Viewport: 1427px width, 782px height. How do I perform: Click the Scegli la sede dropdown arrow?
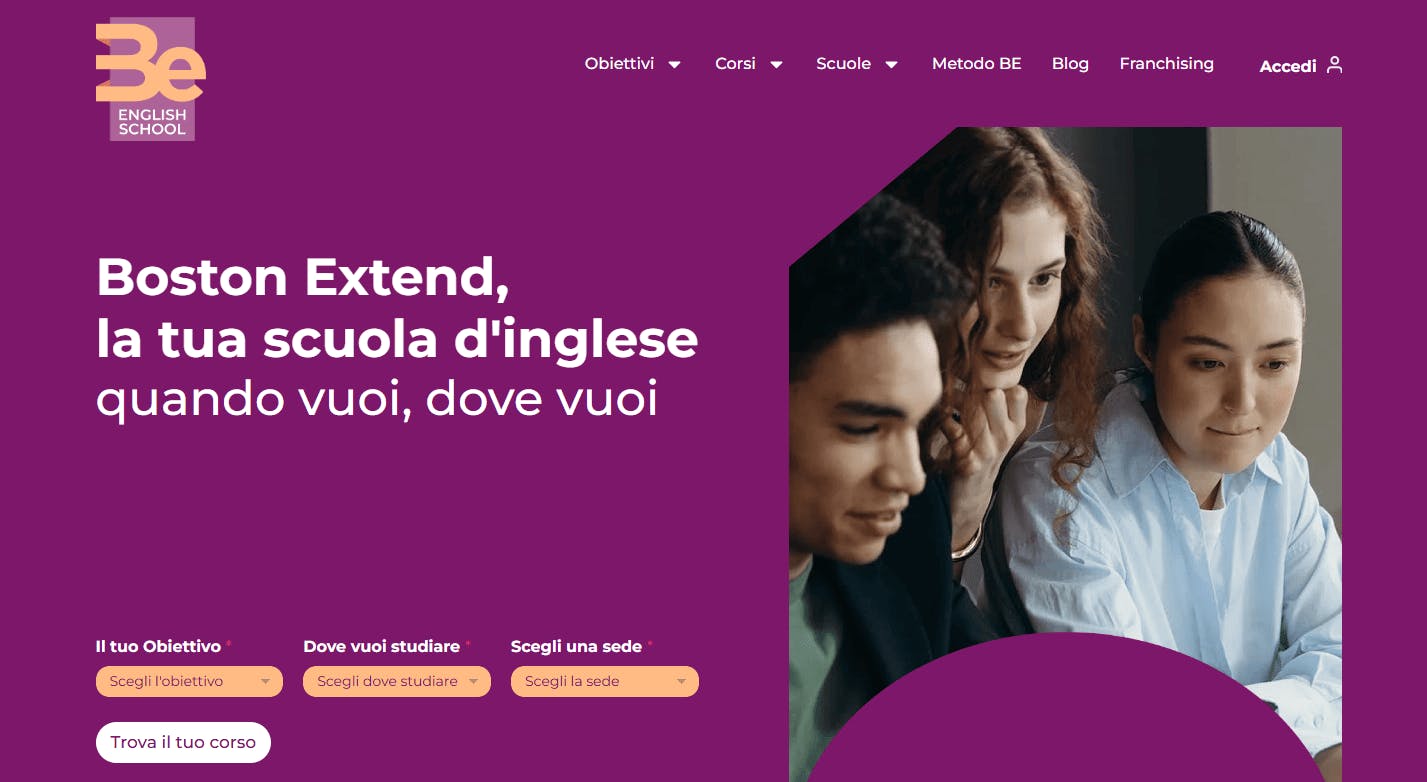(681, 682)
